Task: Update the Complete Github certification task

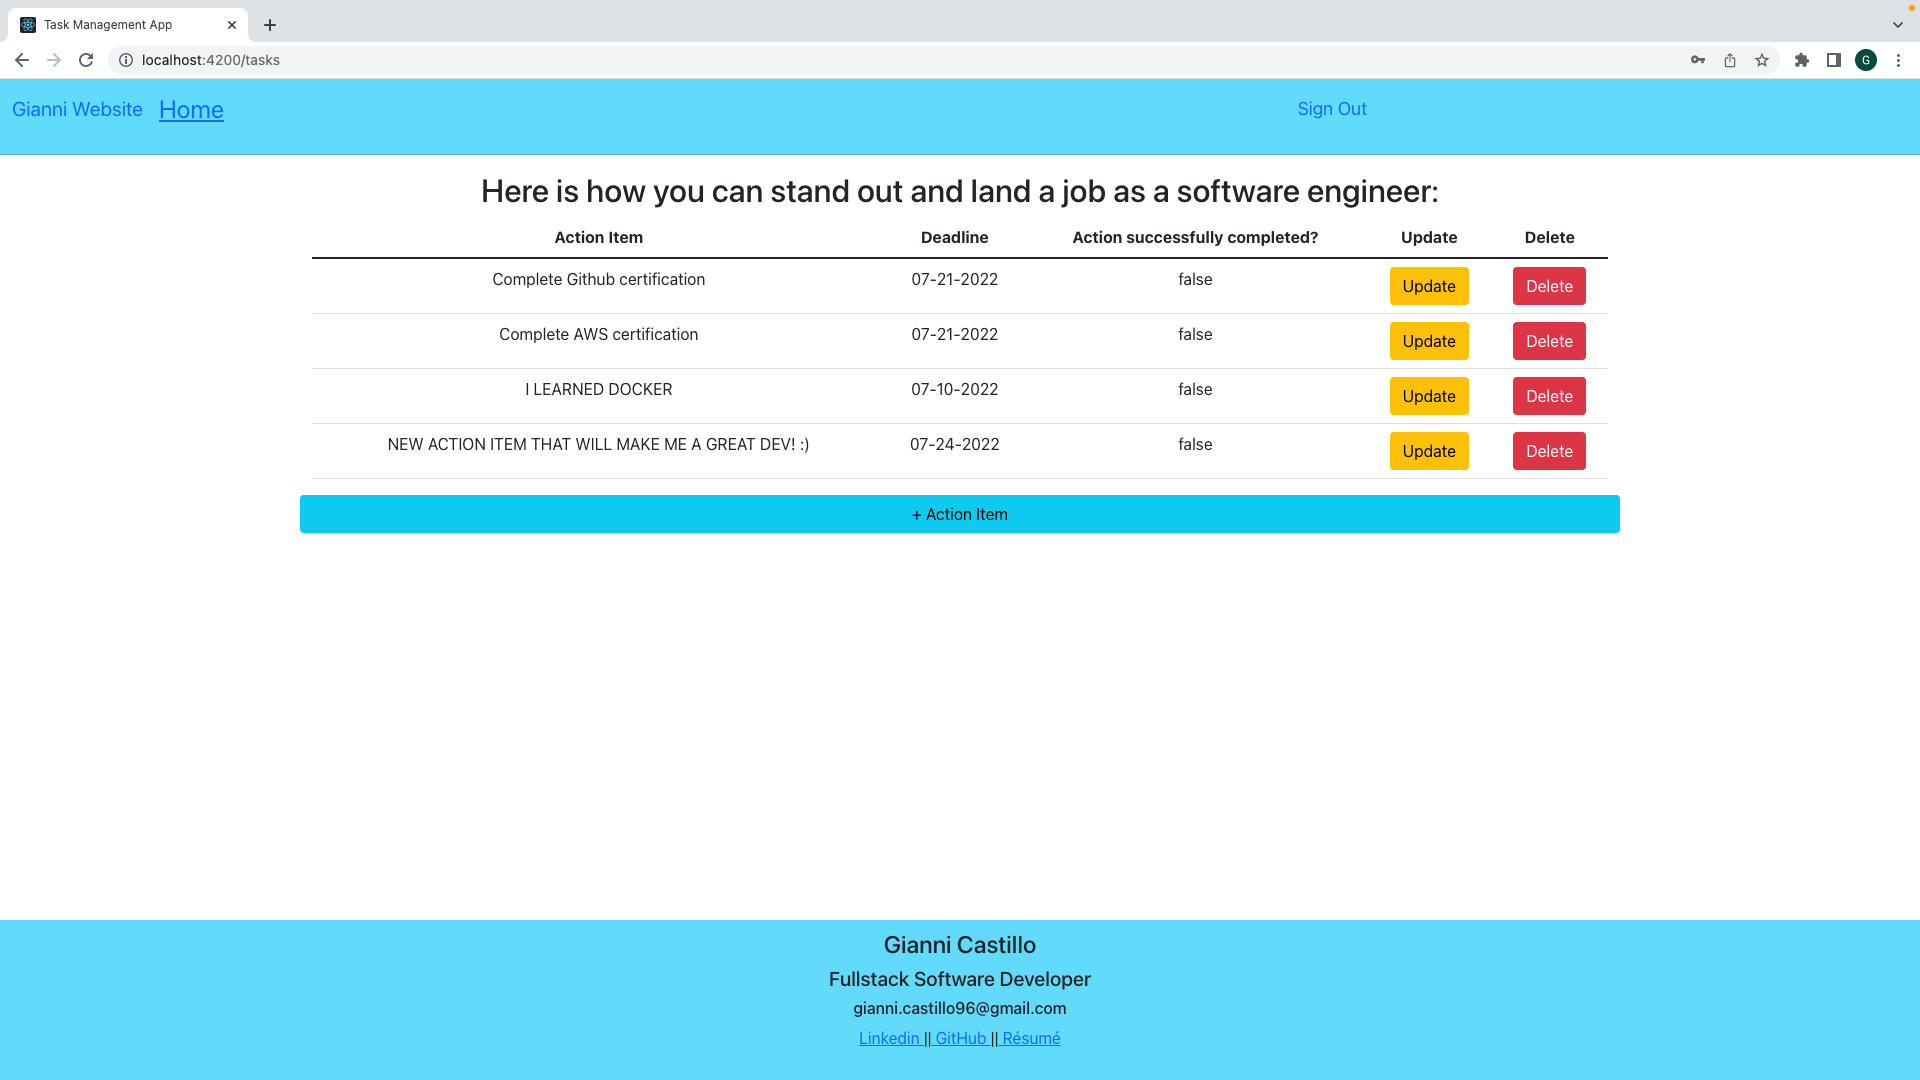Action: tap(1428, 286)
